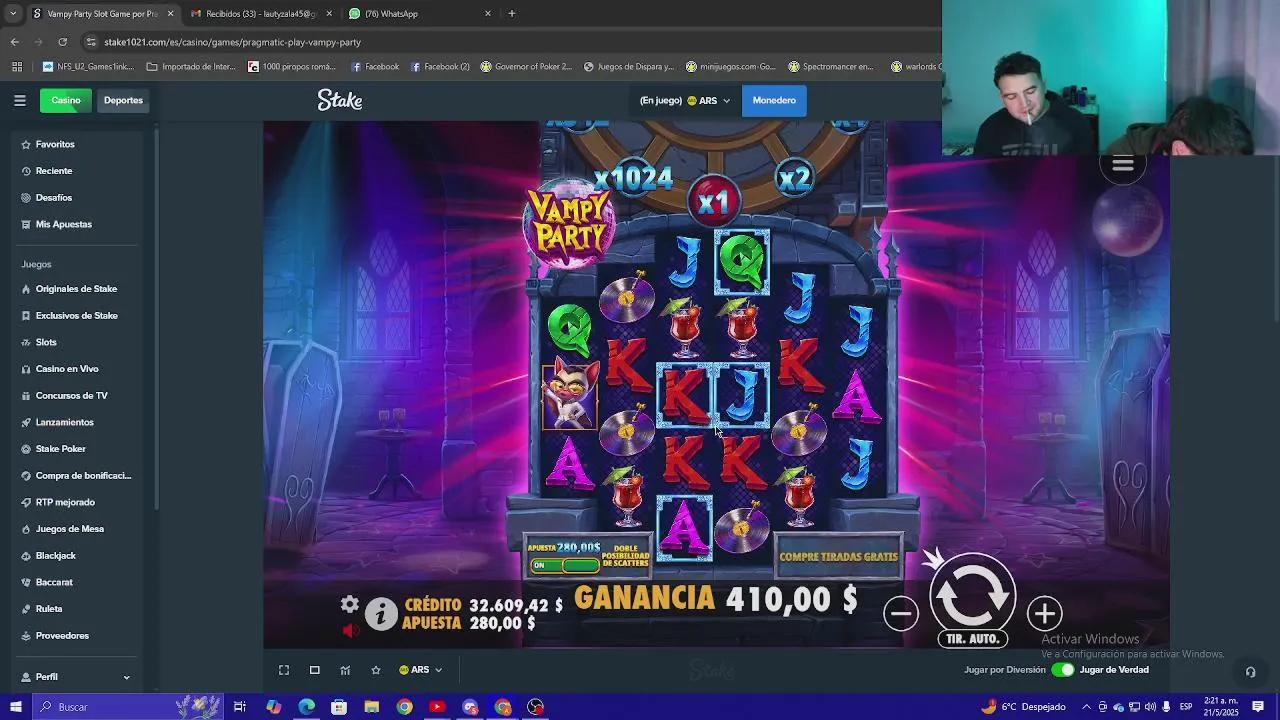
Task: Switch to the Casino section
Action: [x=66, y=100]
